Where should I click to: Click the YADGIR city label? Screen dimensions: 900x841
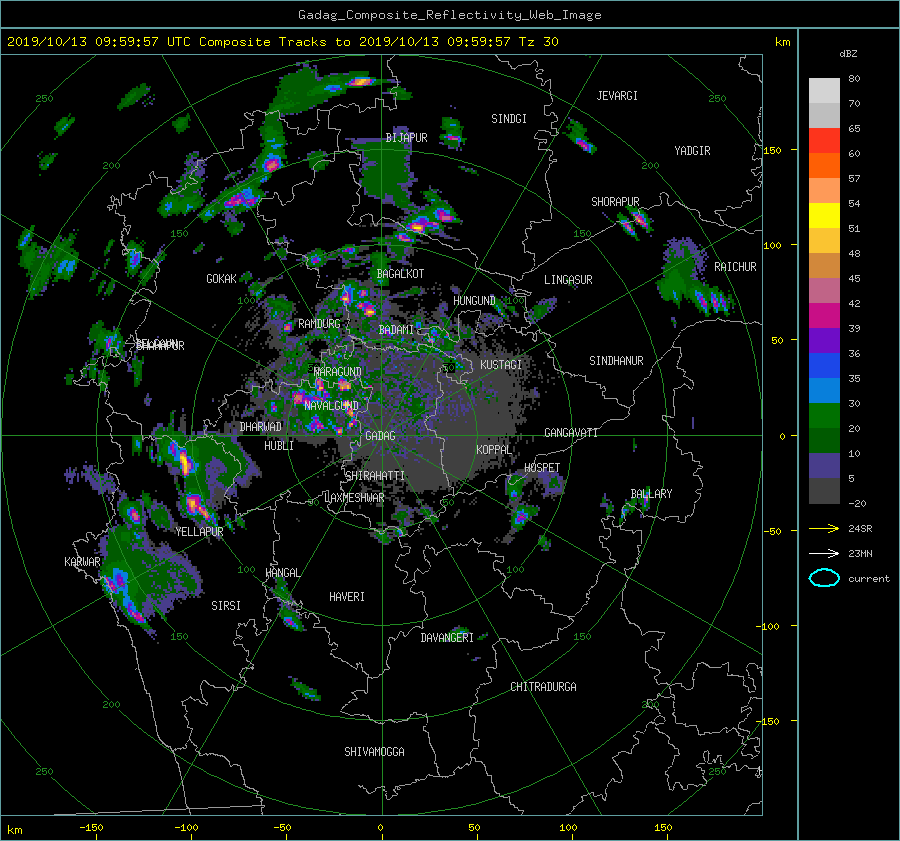pos(692,150)
